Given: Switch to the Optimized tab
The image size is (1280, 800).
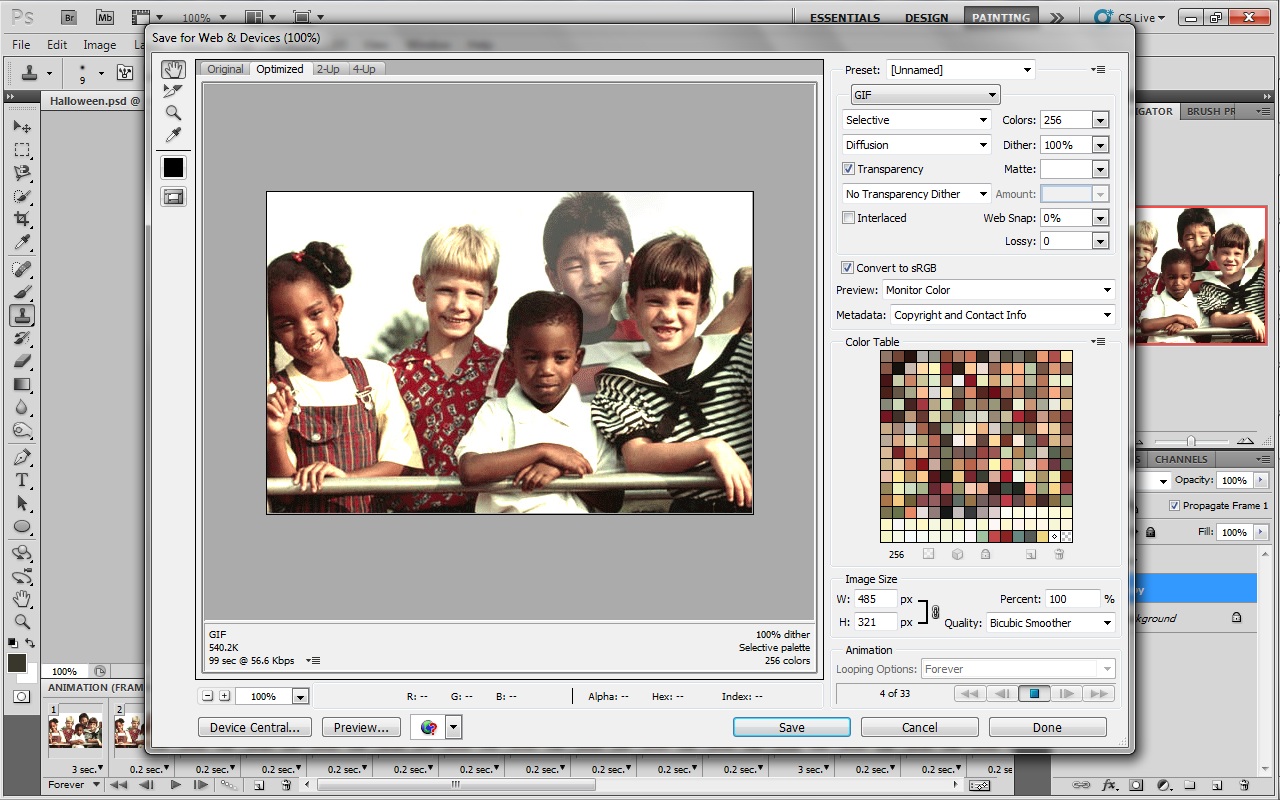Looking at the screenshot, I should (x=280, y=69).
